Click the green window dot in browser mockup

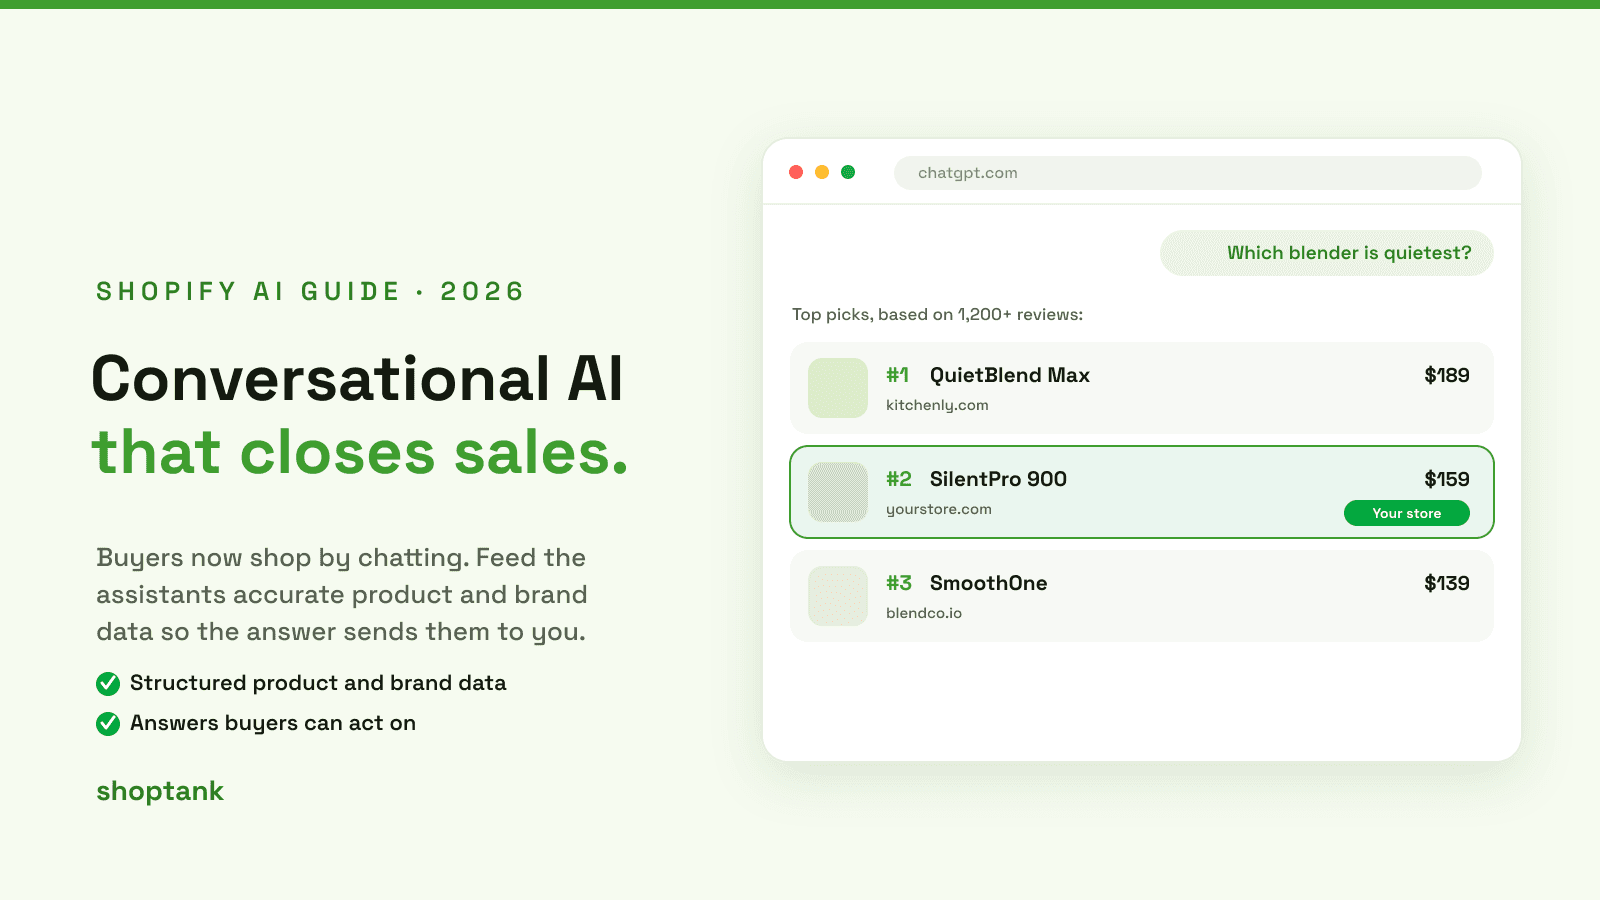[848, 172]
